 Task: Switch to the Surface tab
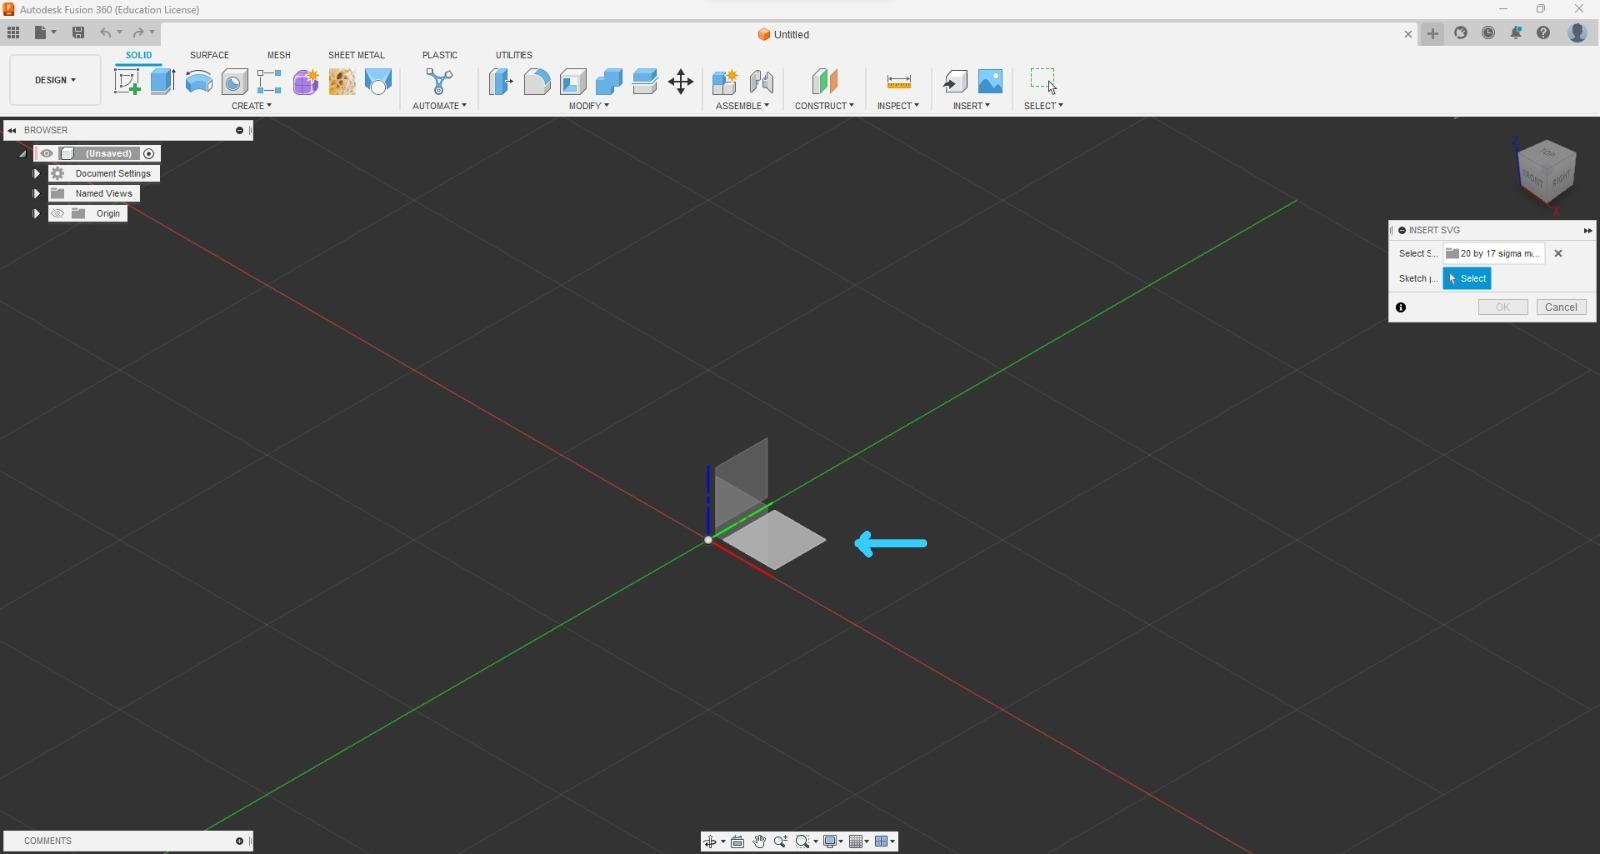(x=210, y=55)
